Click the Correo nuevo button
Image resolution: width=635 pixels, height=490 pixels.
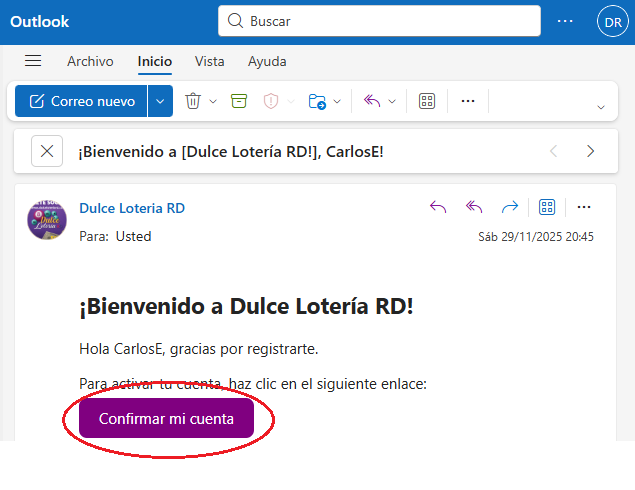81,101
